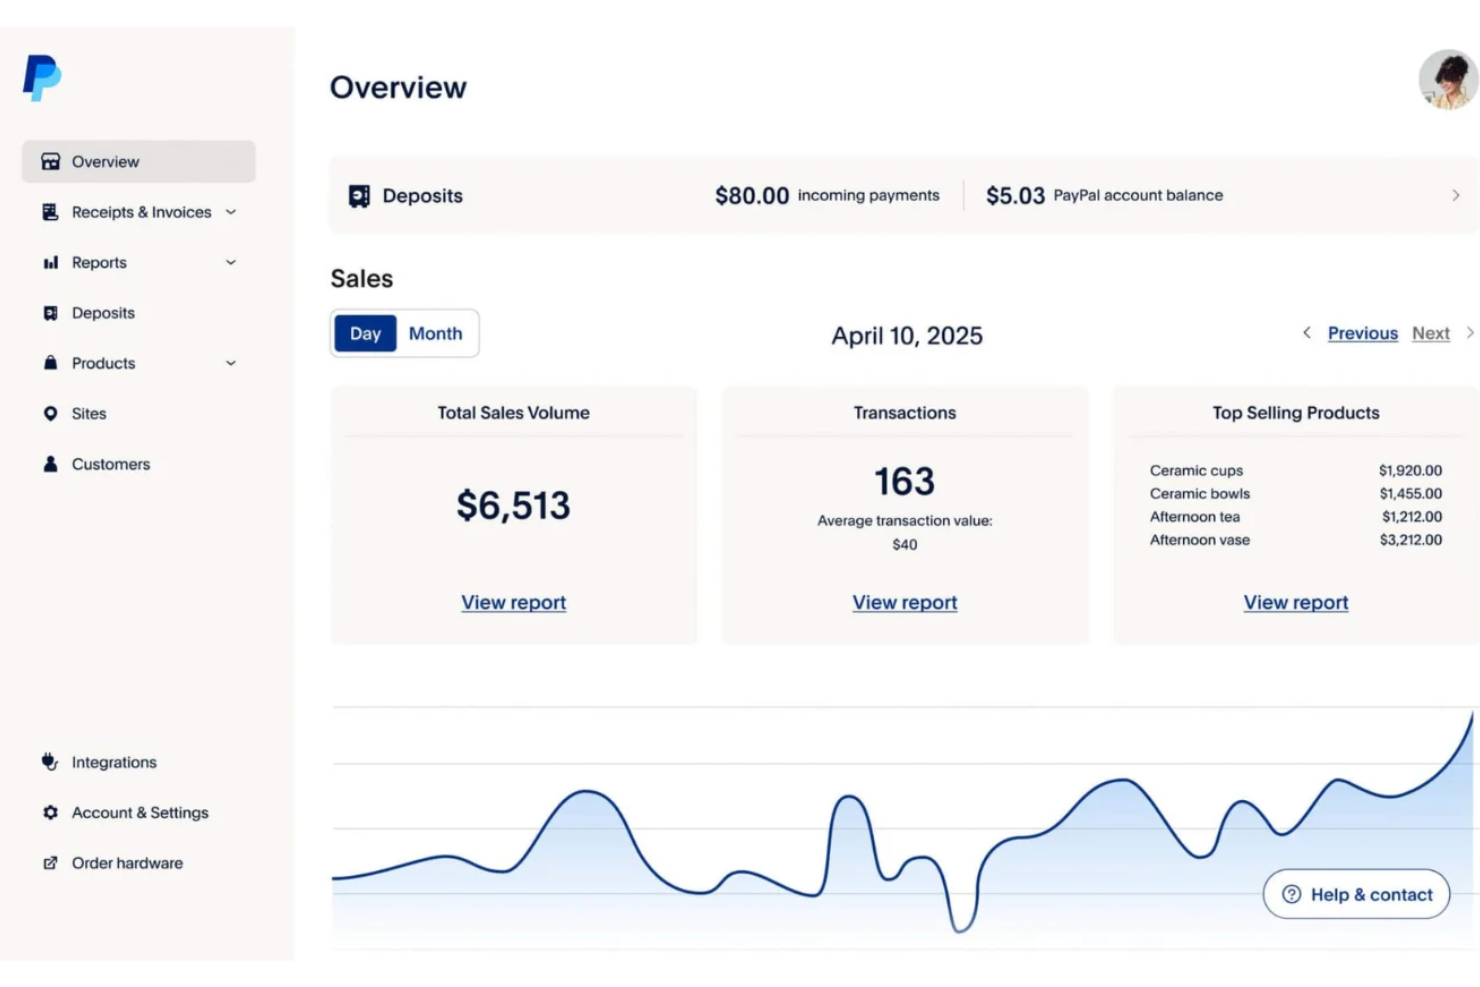Select the Overview icon in sidebar
The image size is (1480, 987).
click(49, 161)
